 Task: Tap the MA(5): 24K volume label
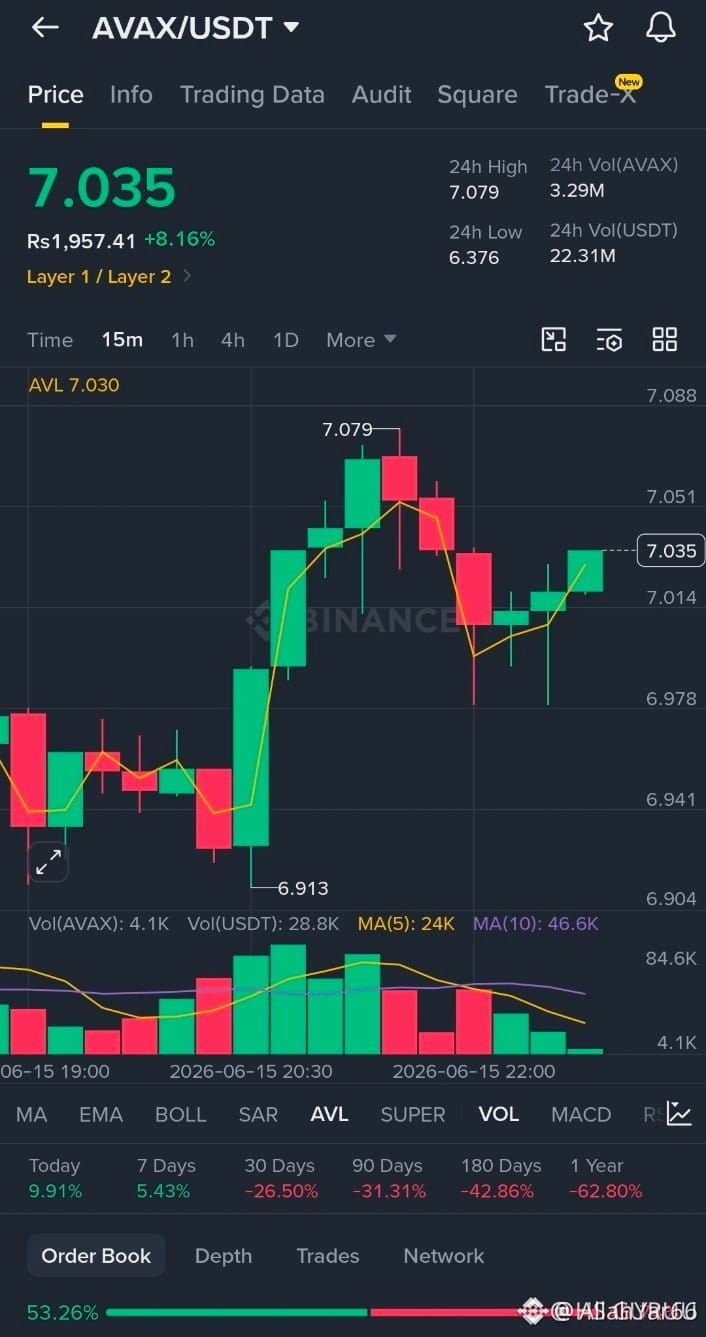click(x=406, y=924)
